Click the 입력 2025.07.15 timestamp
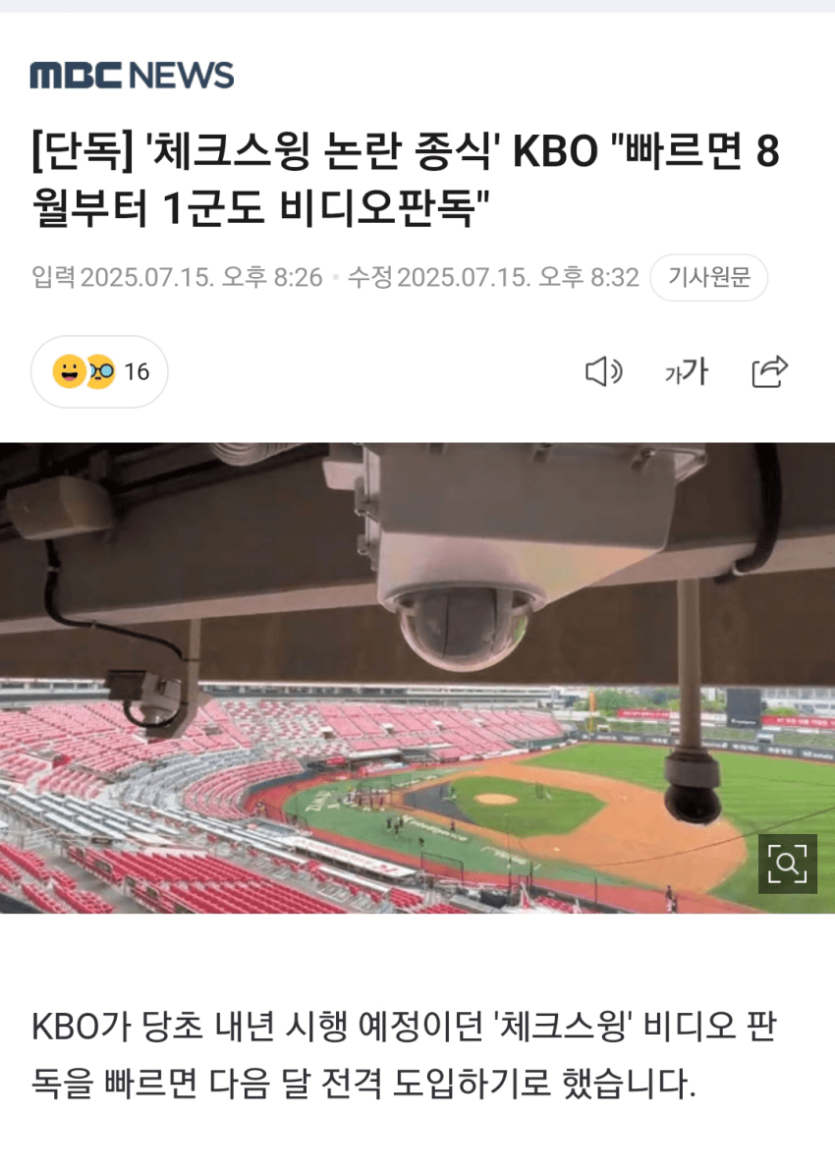 pyautogui.click(x=177, y=278)
